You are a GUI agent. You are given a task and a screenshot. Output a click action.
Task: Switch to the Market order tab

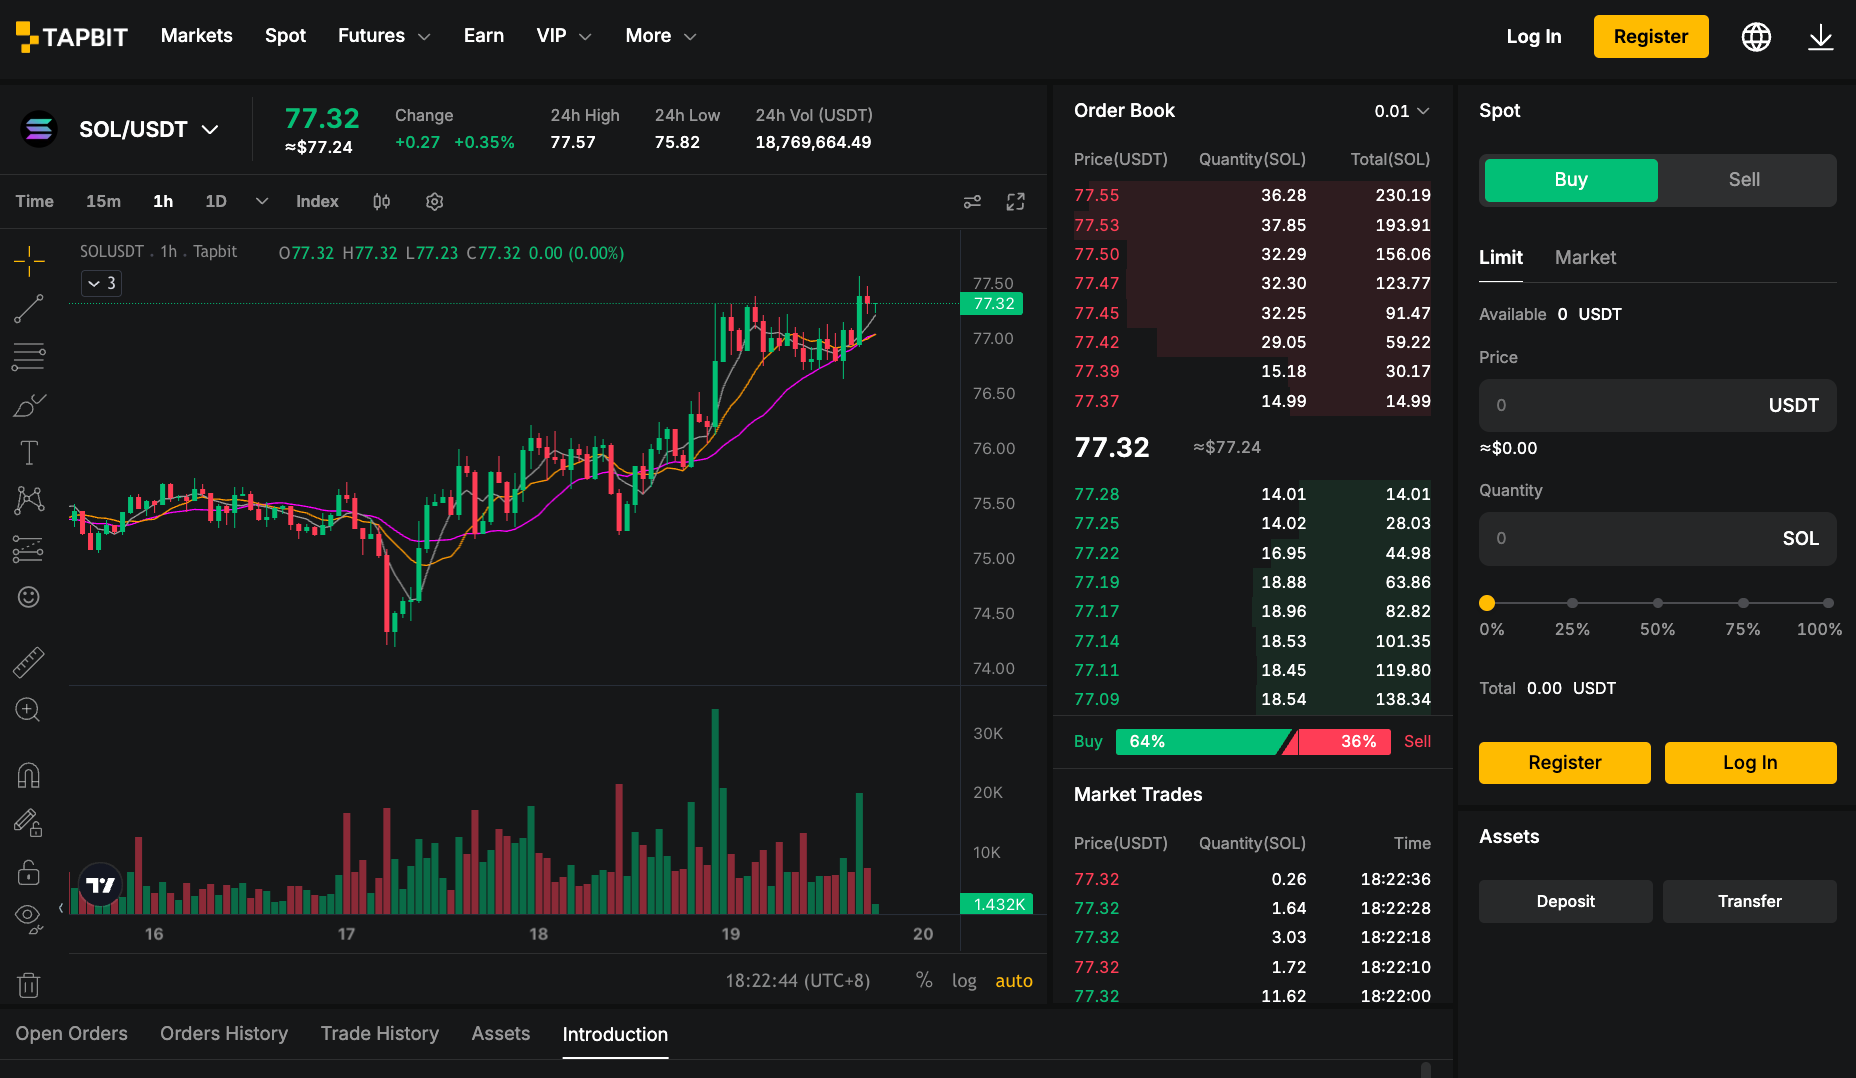click(1585, 258)
